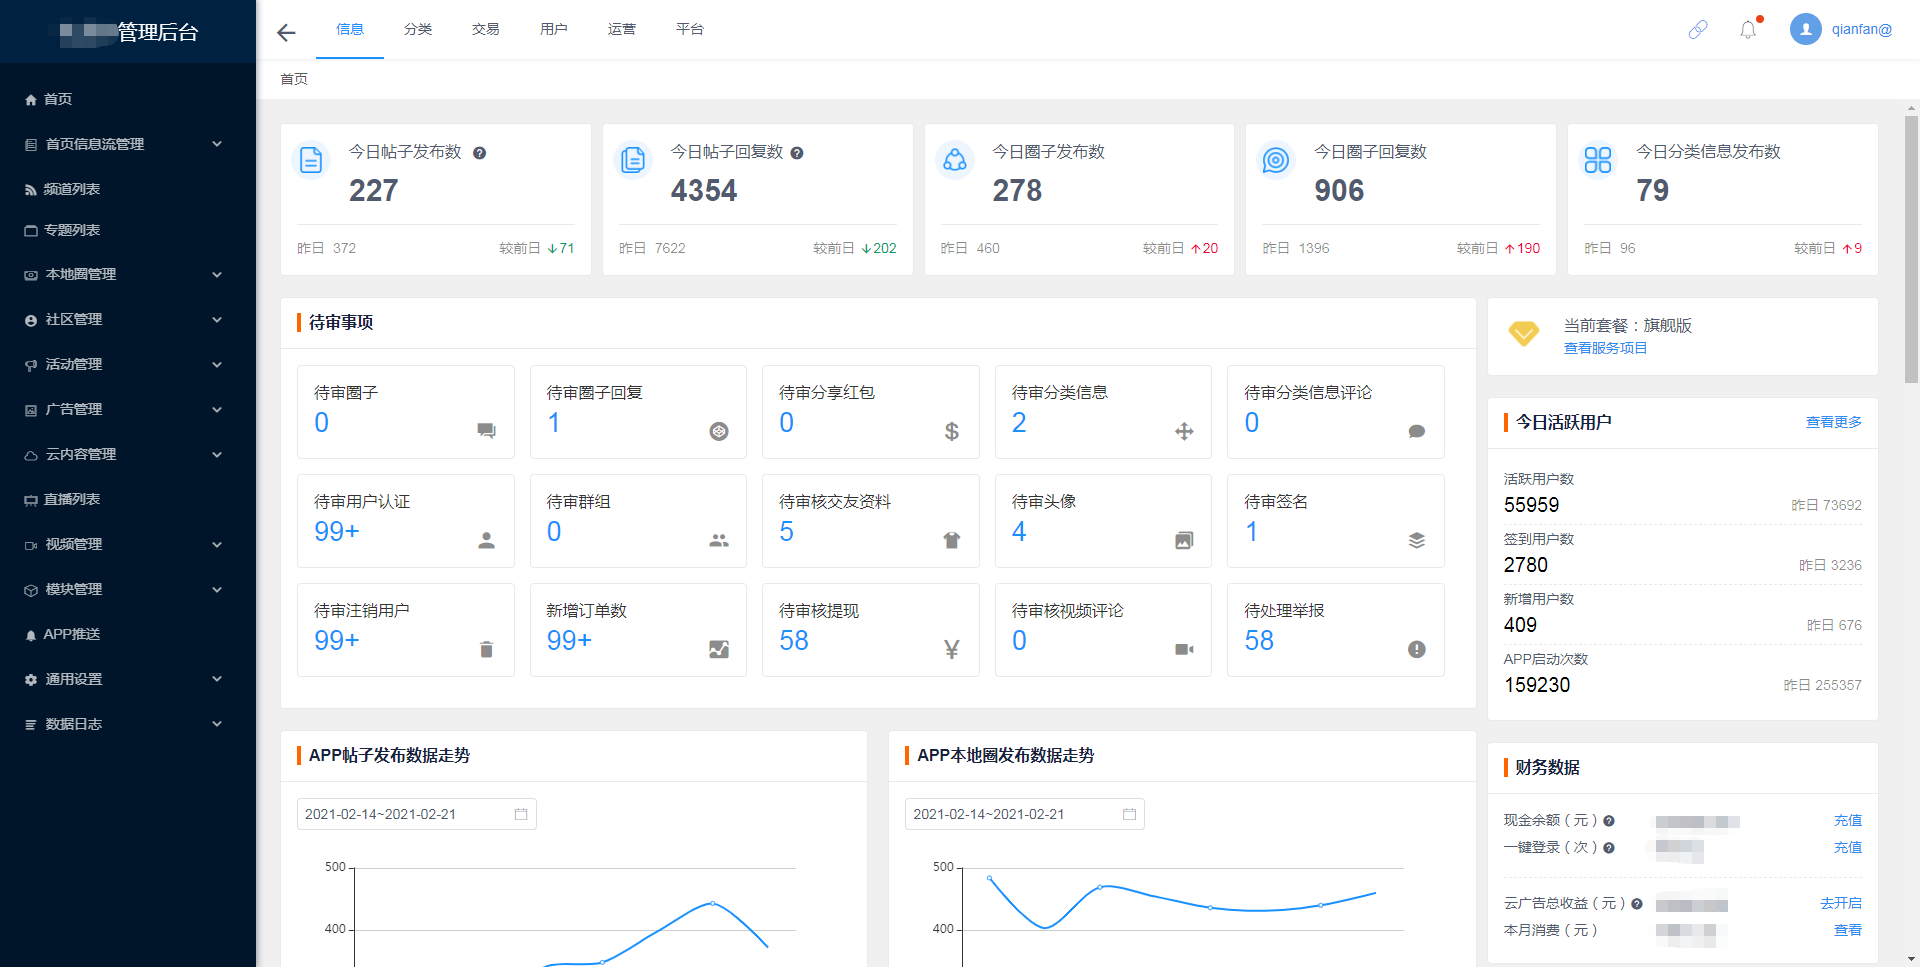Click chat icon in 待审圈子 card

pyautogui.click(x=486, y=431)
